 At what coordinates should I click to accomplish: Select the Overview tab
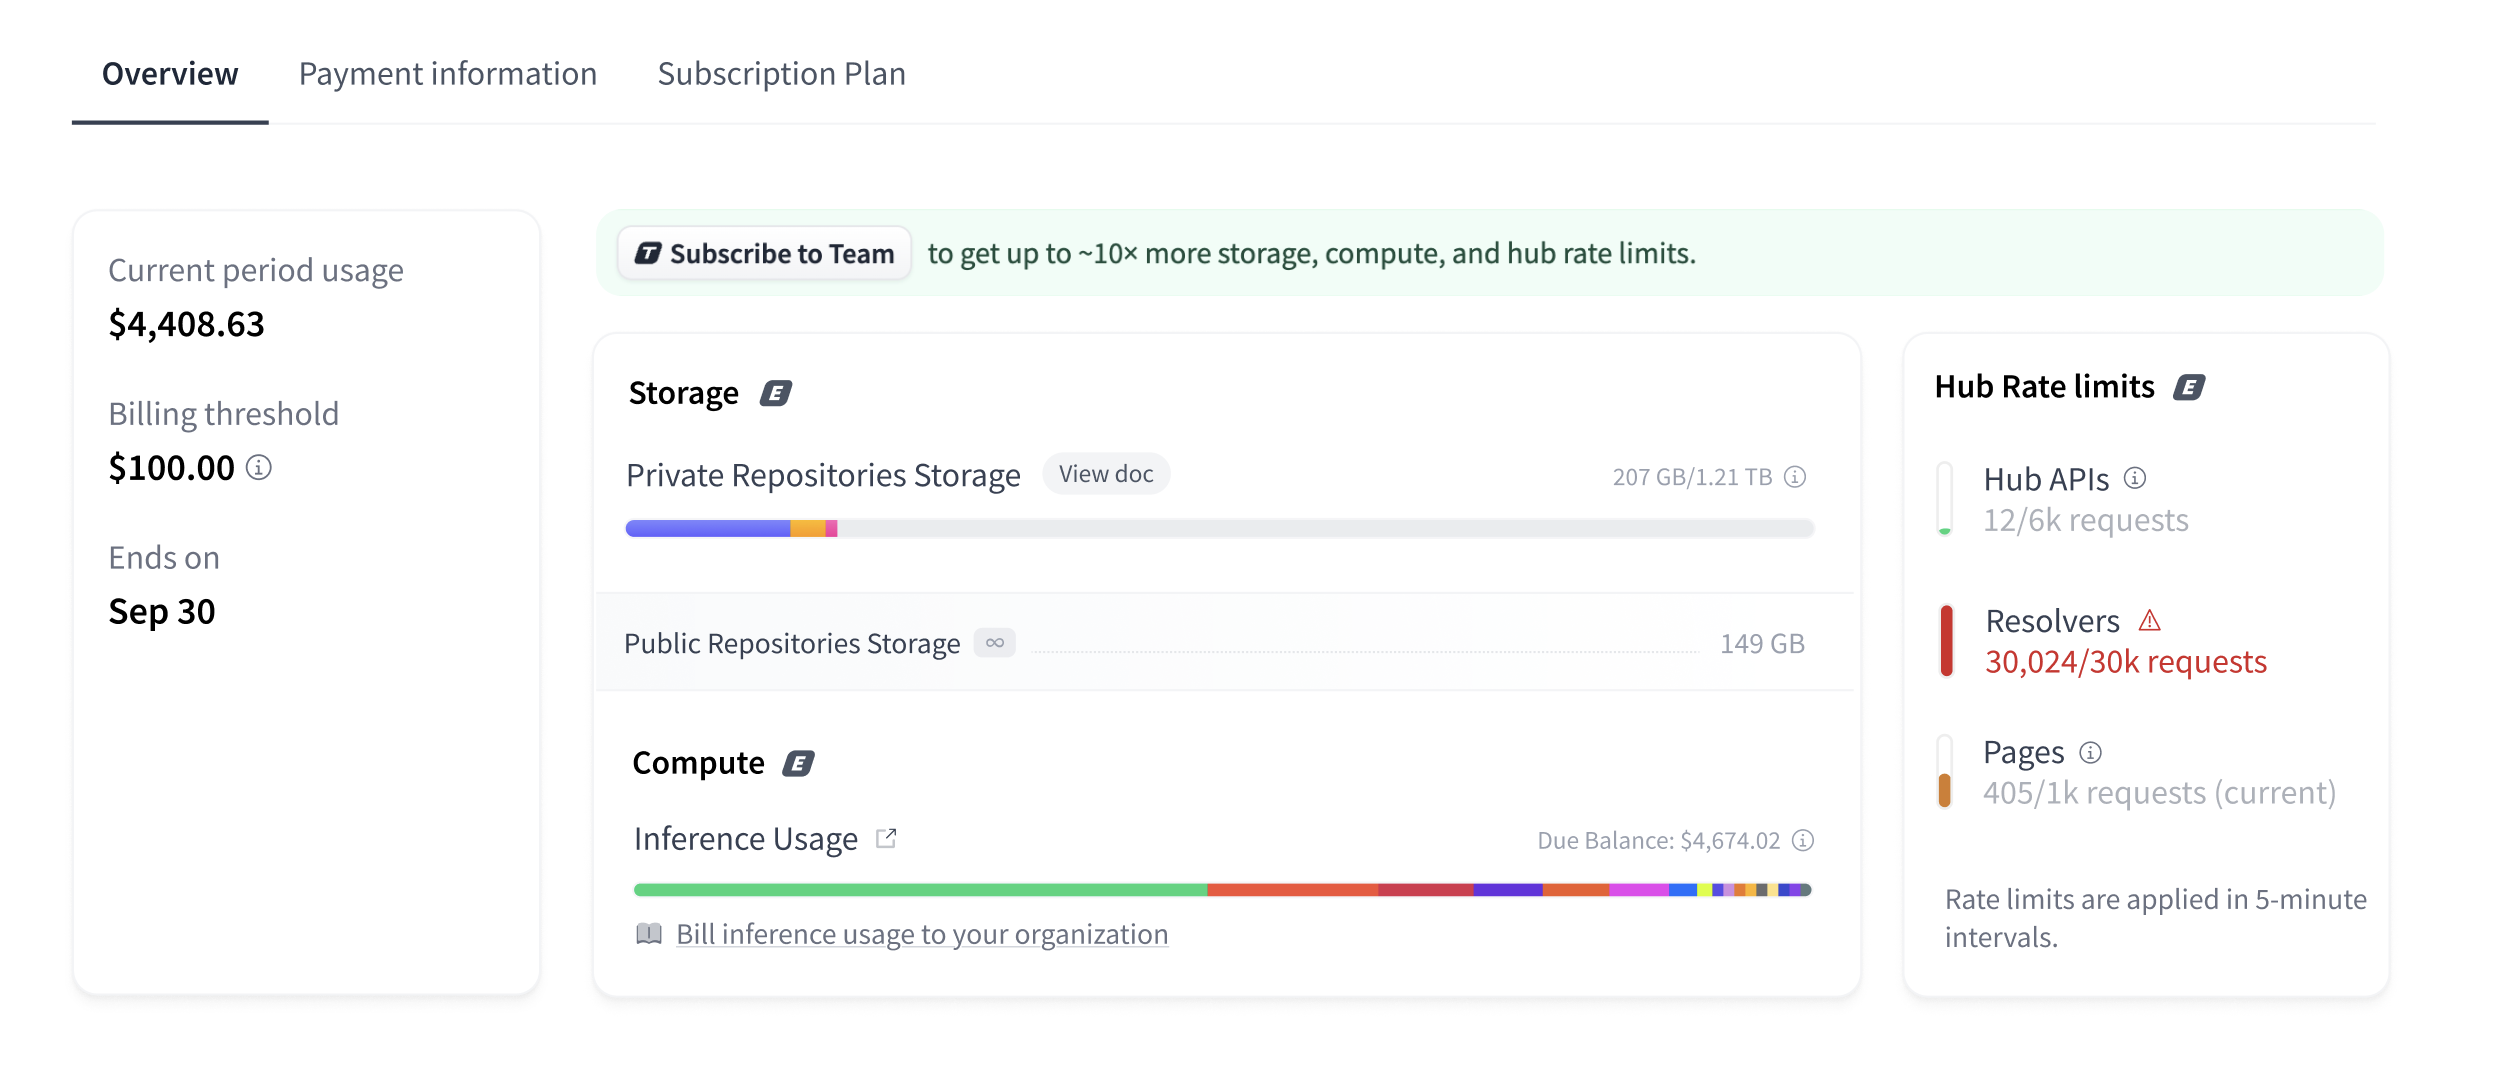click(170, 74)
